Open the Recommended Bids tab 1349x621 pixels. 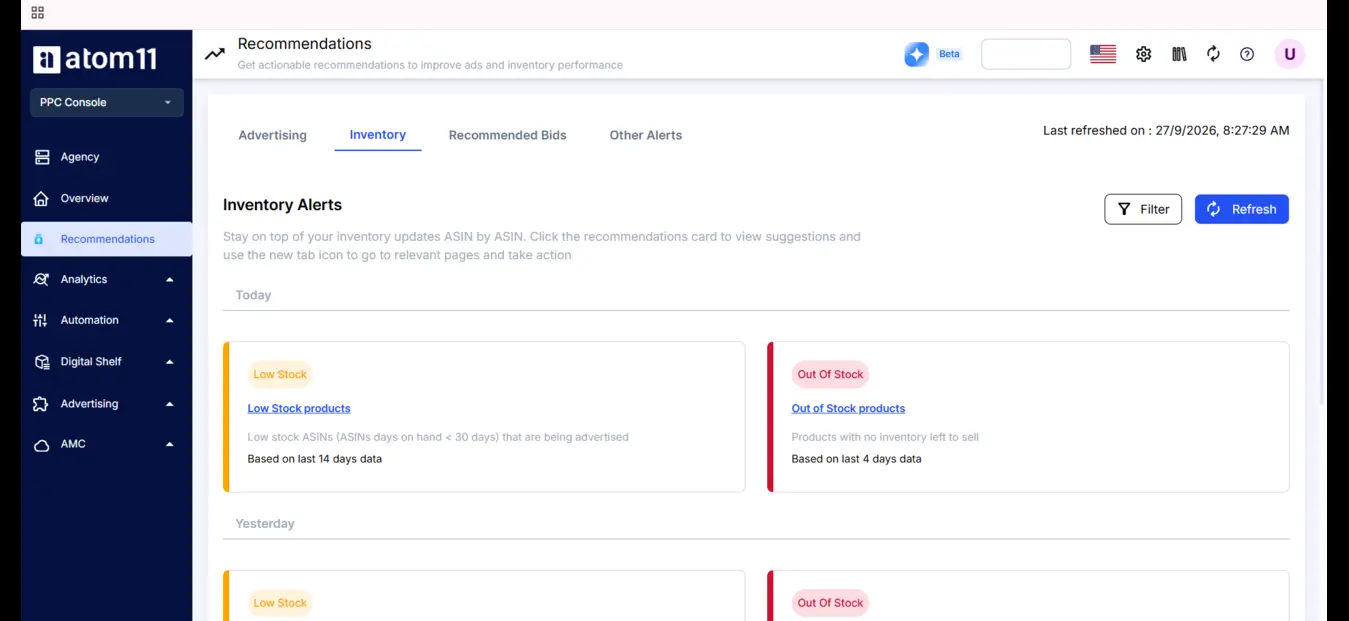tap(507, 135)
